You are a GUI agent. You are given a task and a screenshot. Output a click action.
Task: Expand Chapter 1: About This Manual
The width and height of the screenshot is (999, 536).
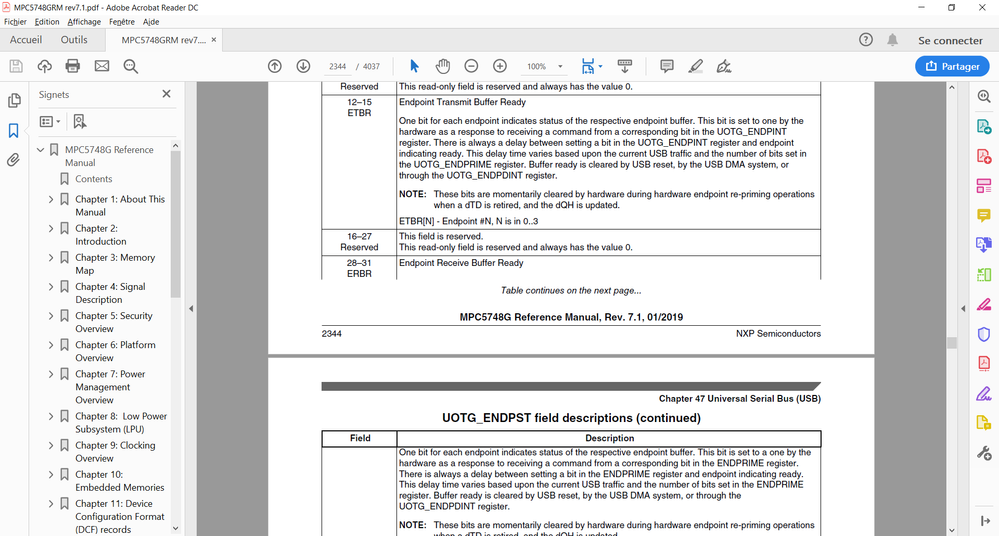[51, 199]
